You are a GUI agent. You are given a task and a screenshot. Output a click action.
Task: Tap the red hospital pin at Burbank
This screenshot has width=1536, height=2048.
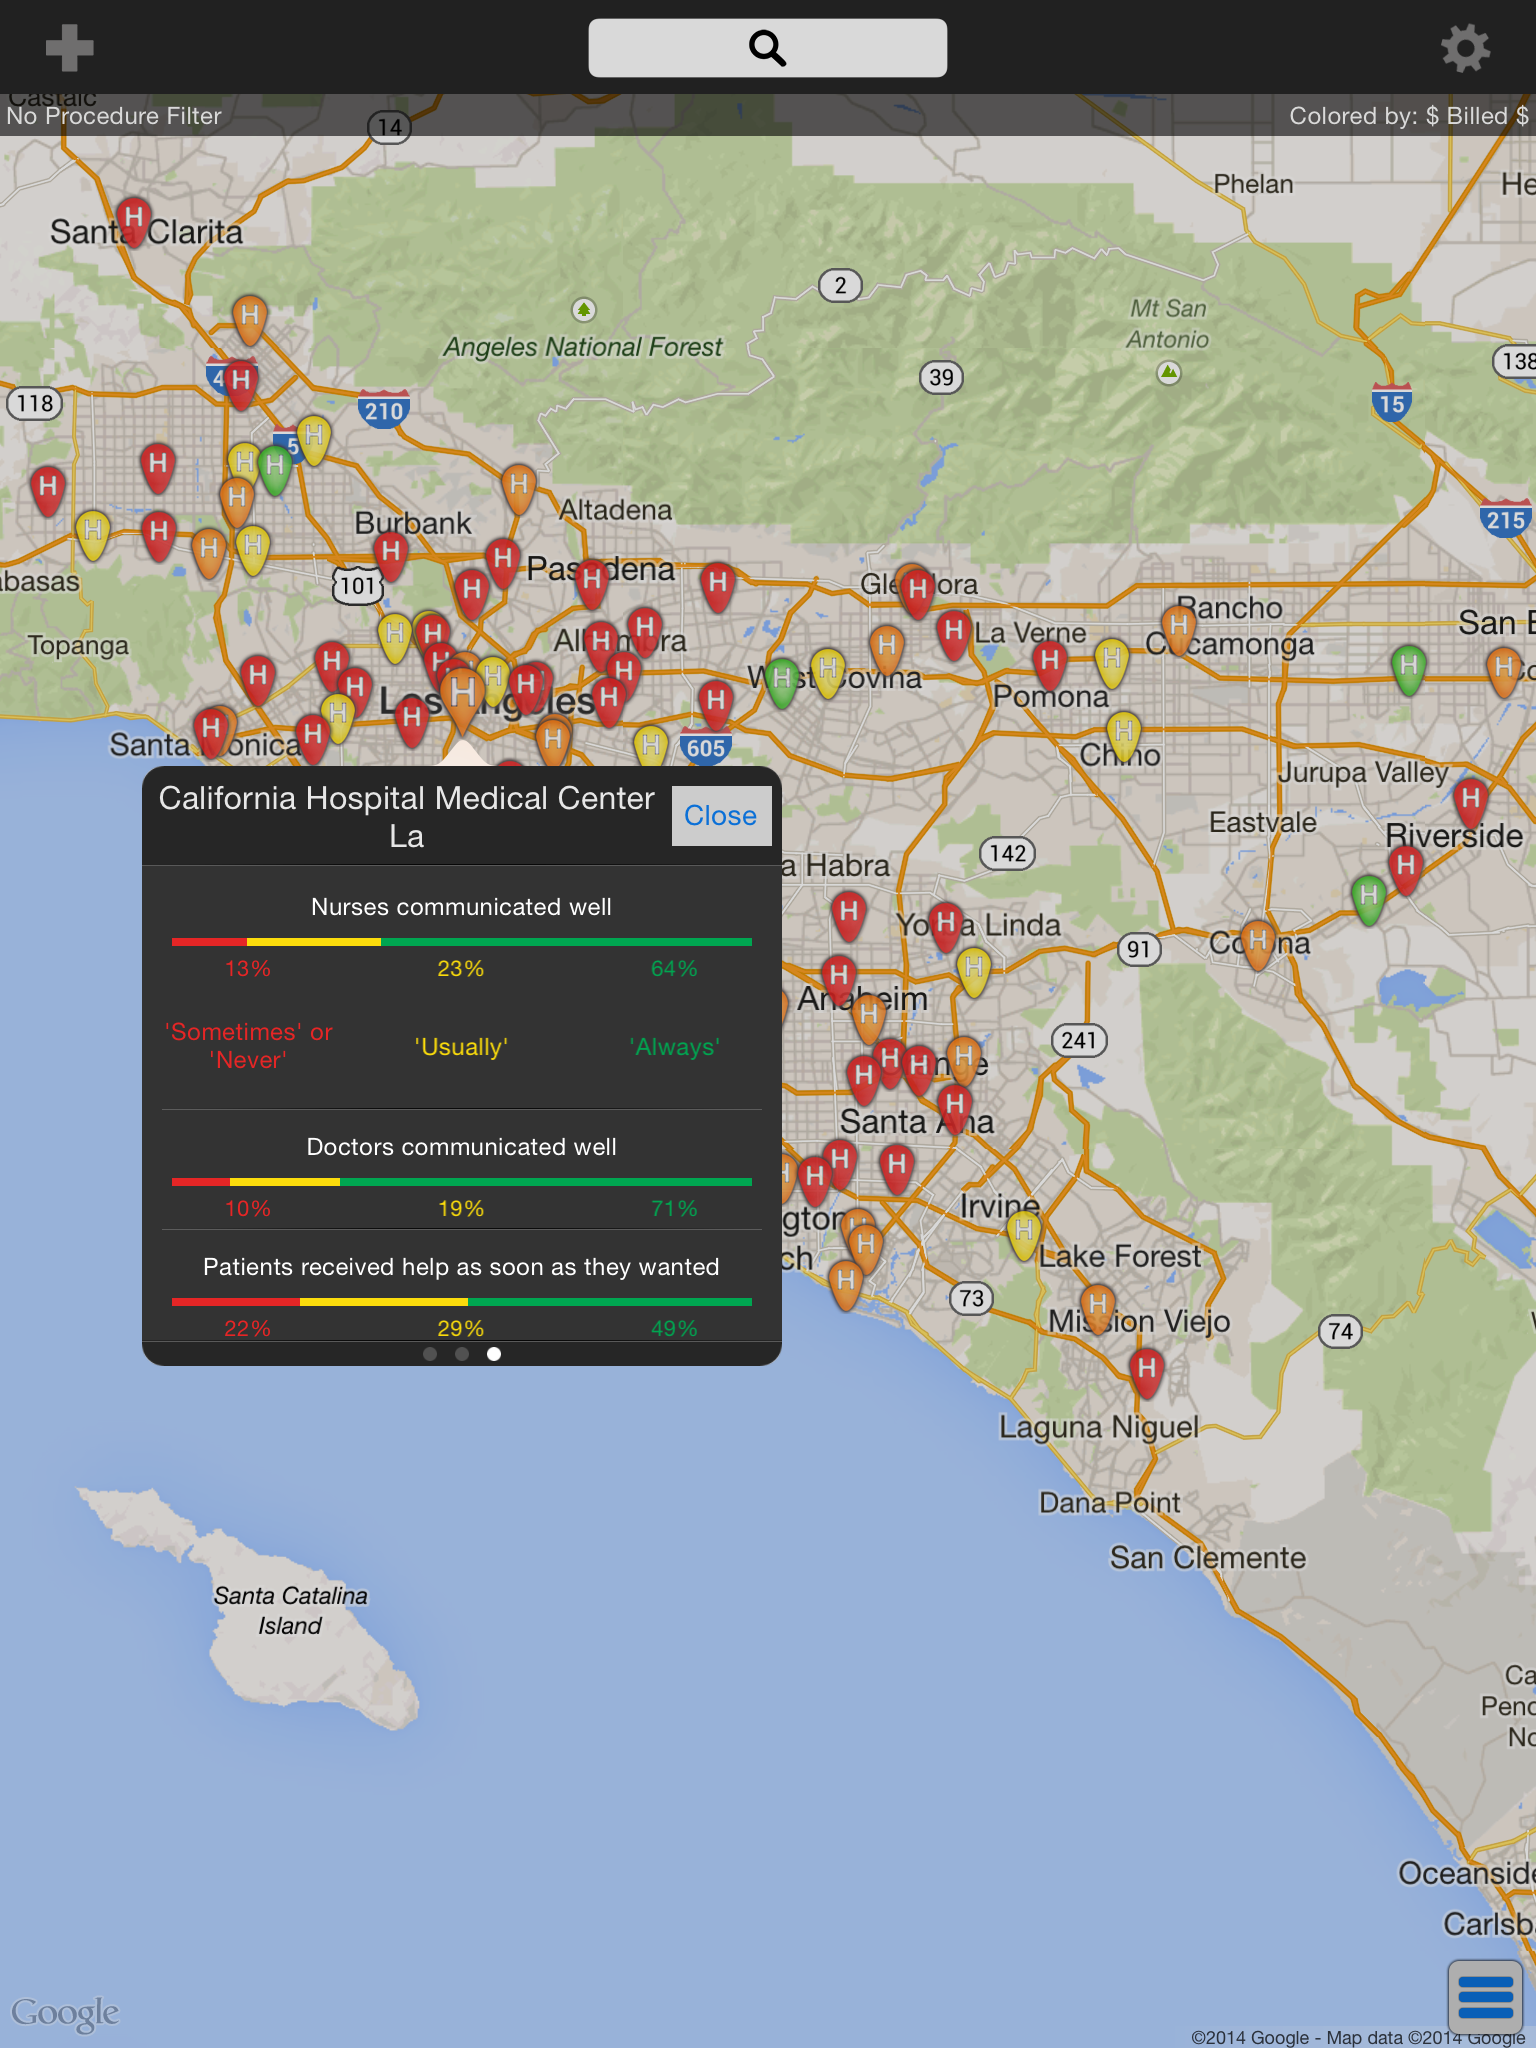click(391, 554)
